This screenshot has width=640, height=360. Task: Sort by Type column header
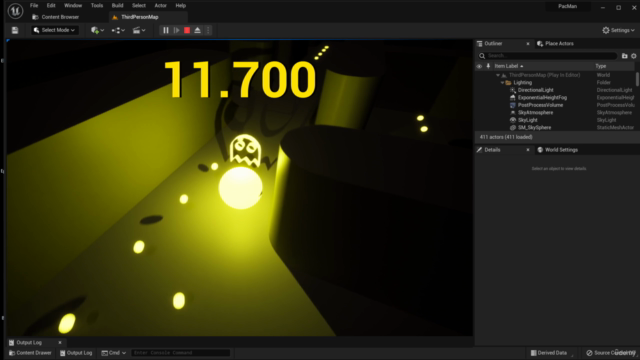point(600,66)
